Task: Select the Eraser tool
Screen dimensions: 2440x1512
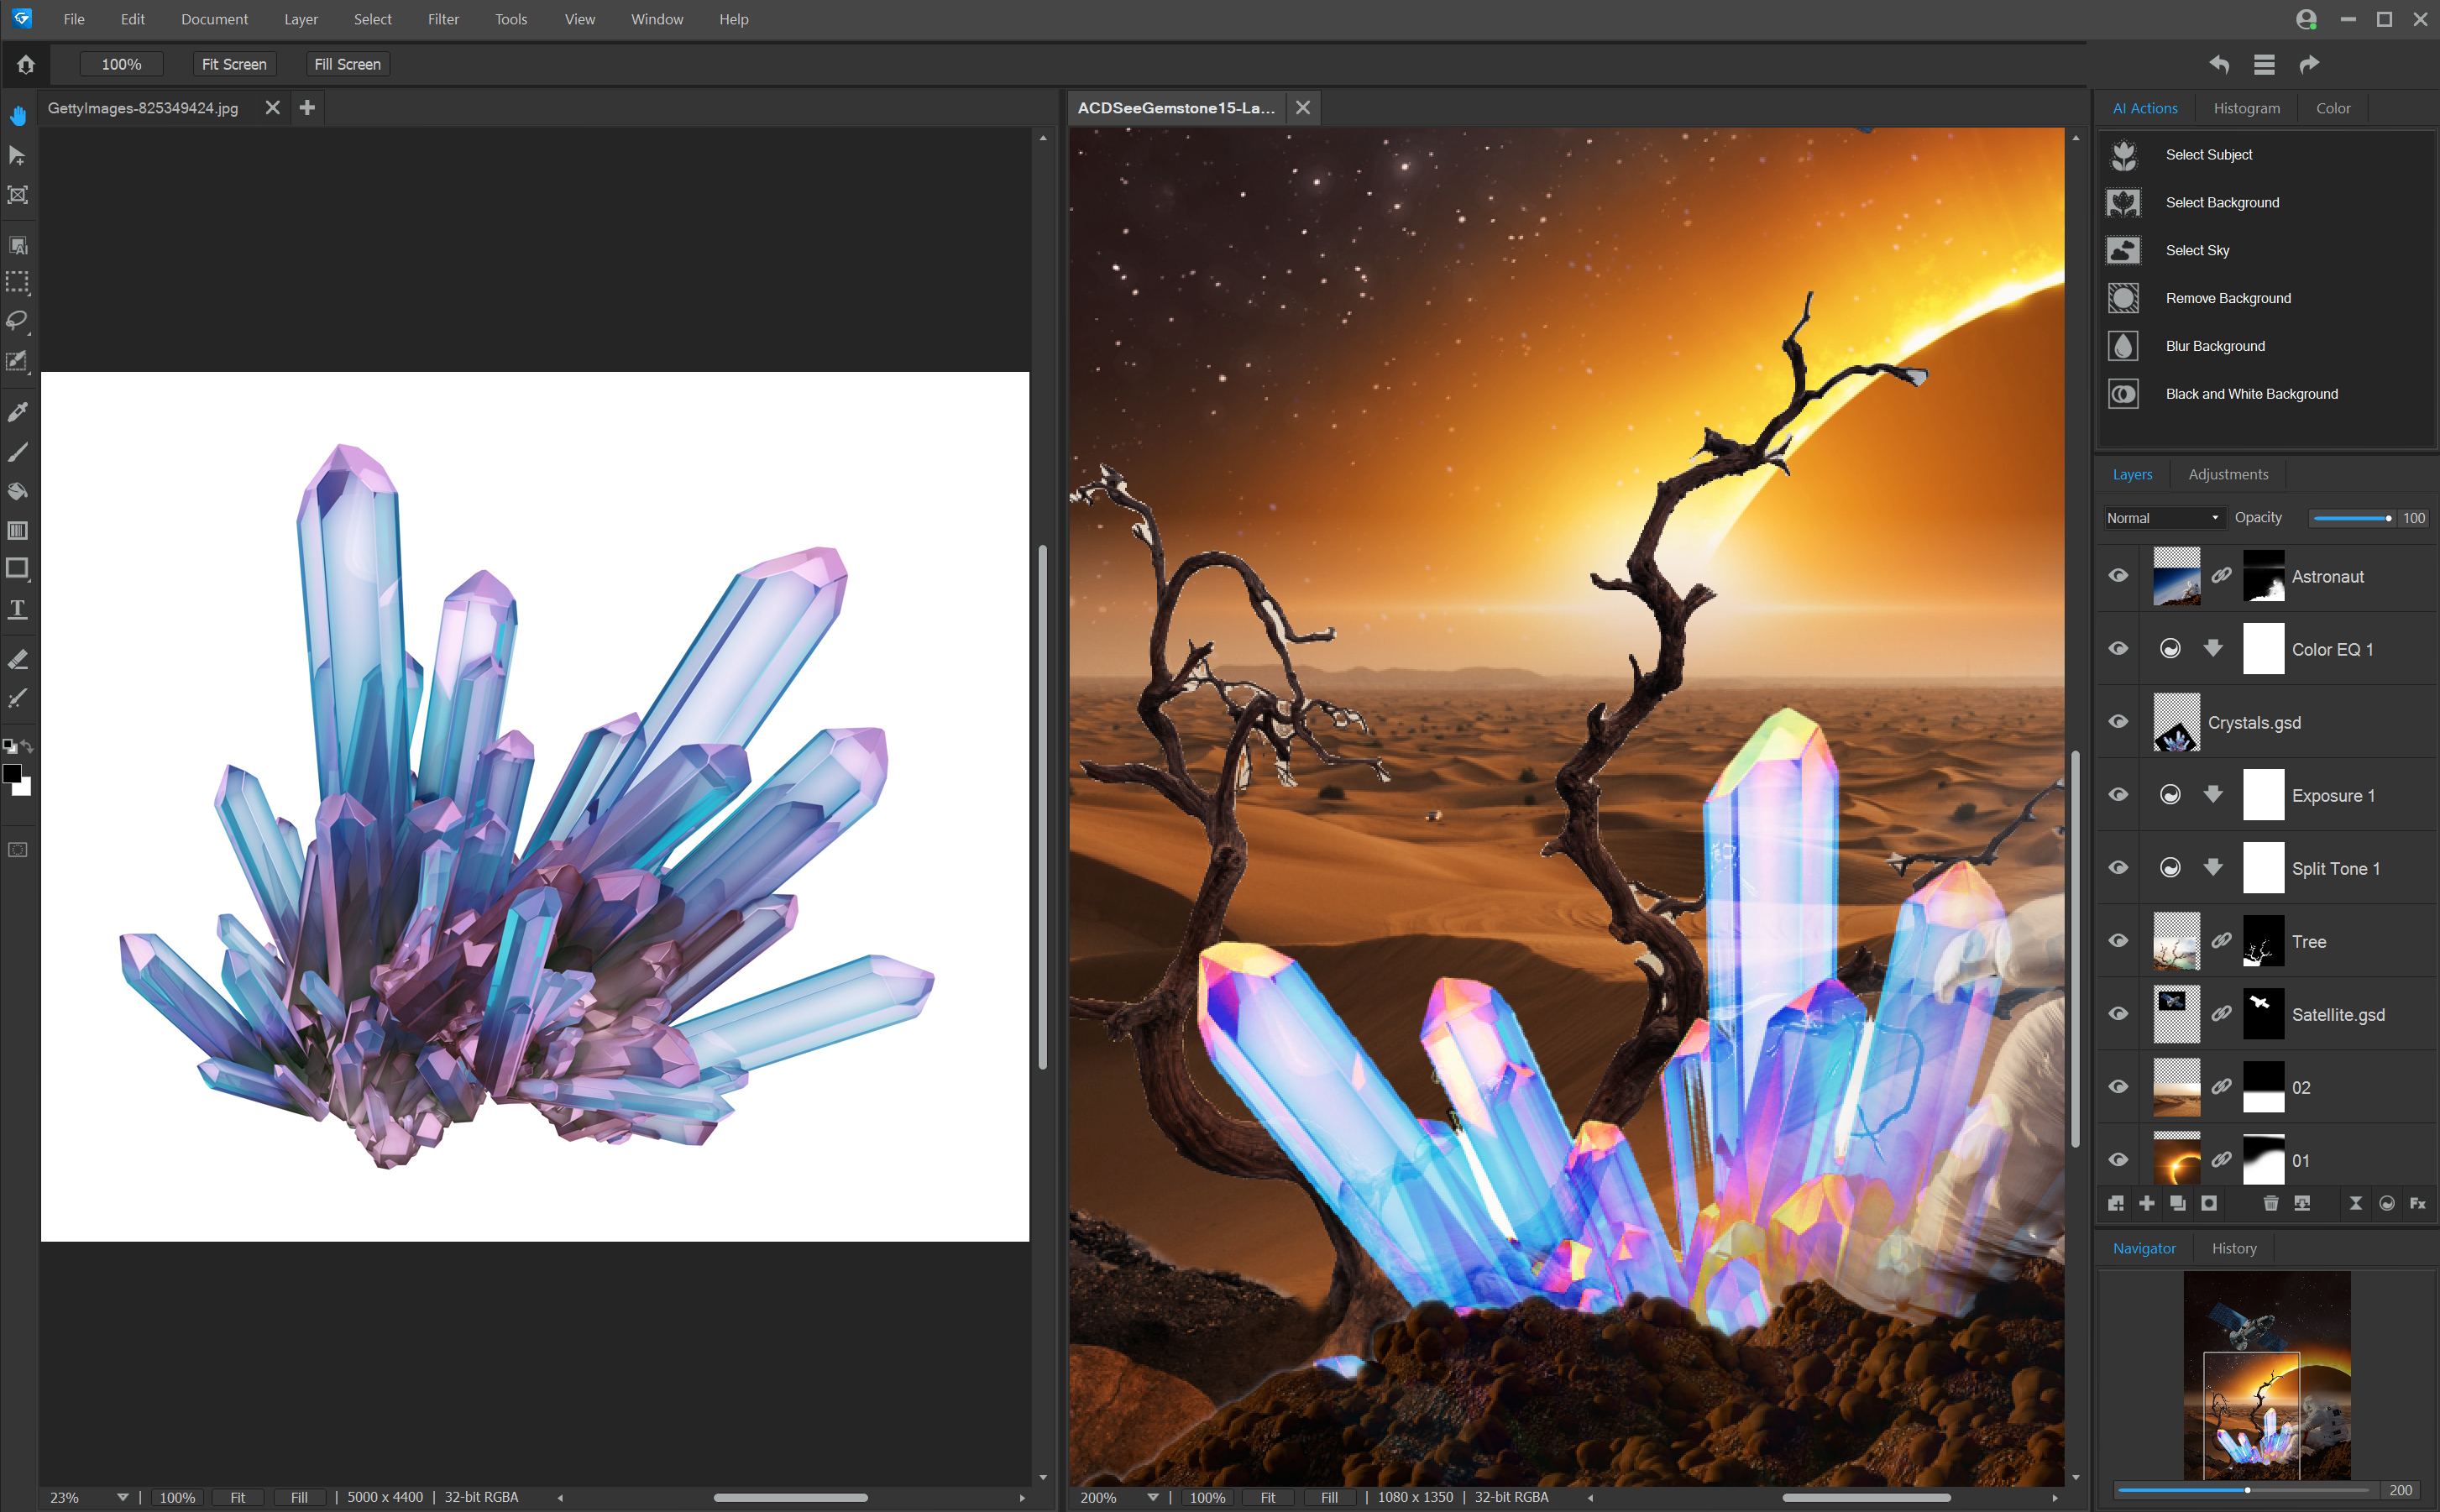Action: (18, 659)
